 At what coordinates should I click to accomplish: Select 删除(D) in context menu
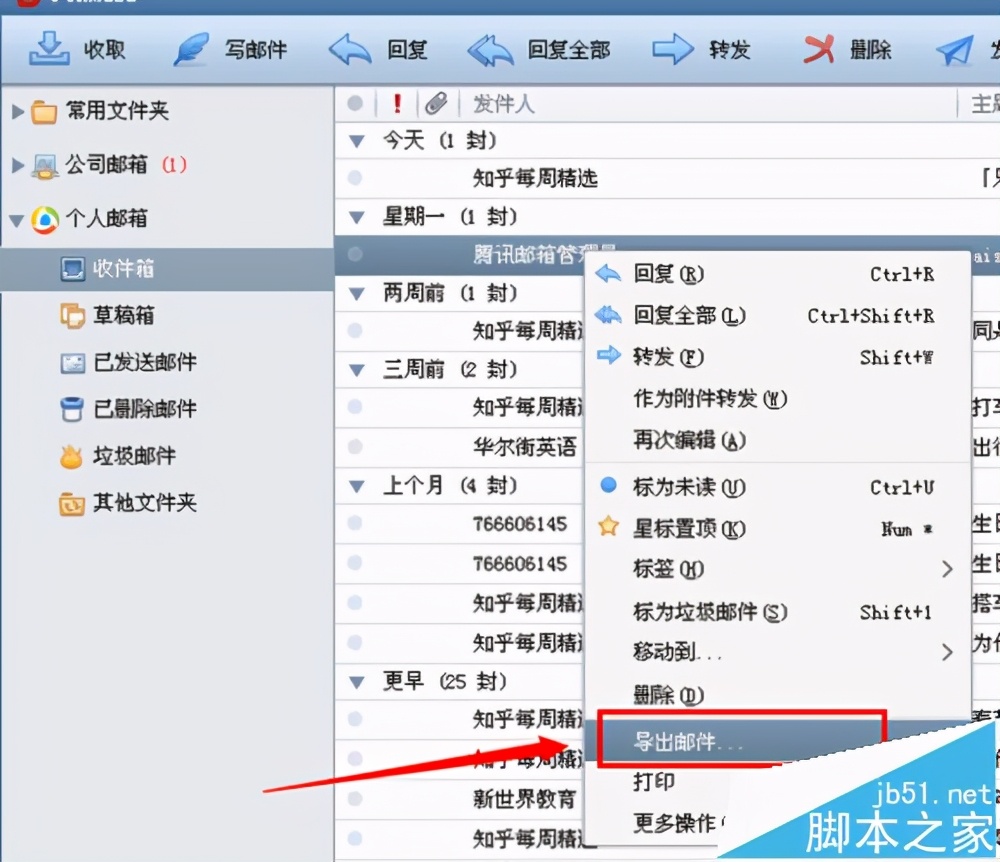778,694
